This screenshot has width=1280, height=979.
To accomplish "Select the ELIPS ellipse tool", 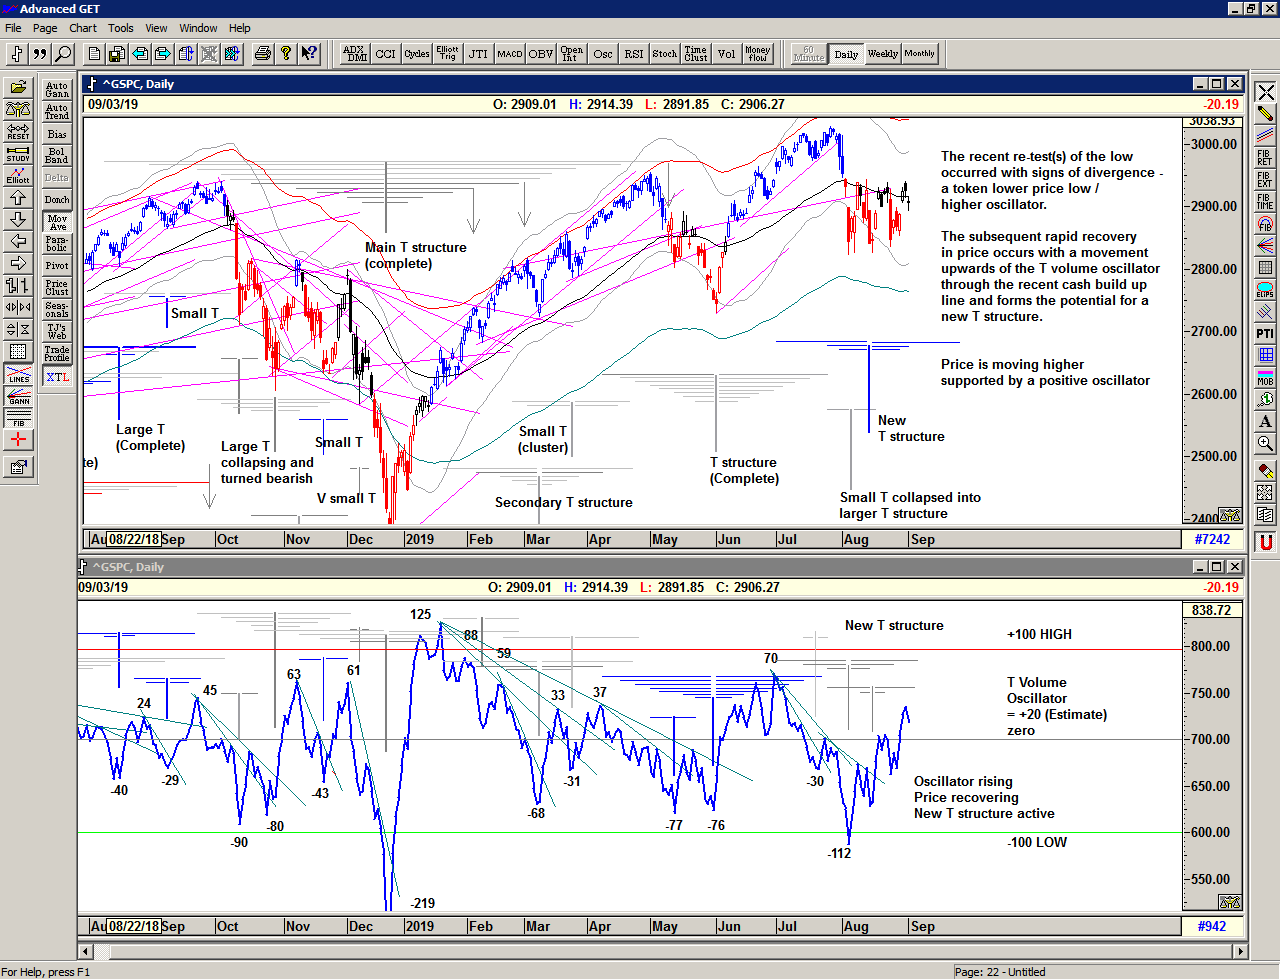I will pyautogui.click(x=1265, y=290).
